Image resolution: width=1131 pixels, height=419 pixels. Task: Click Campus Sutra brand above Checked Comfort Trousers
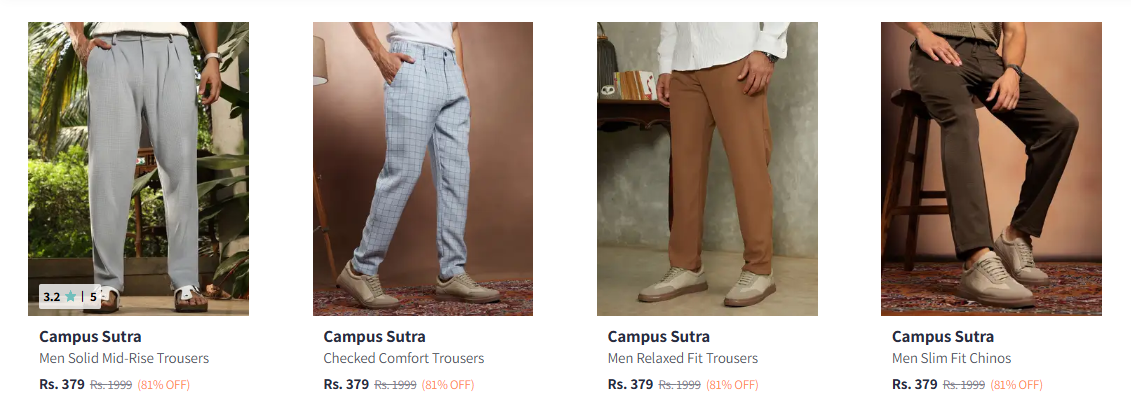374,336
